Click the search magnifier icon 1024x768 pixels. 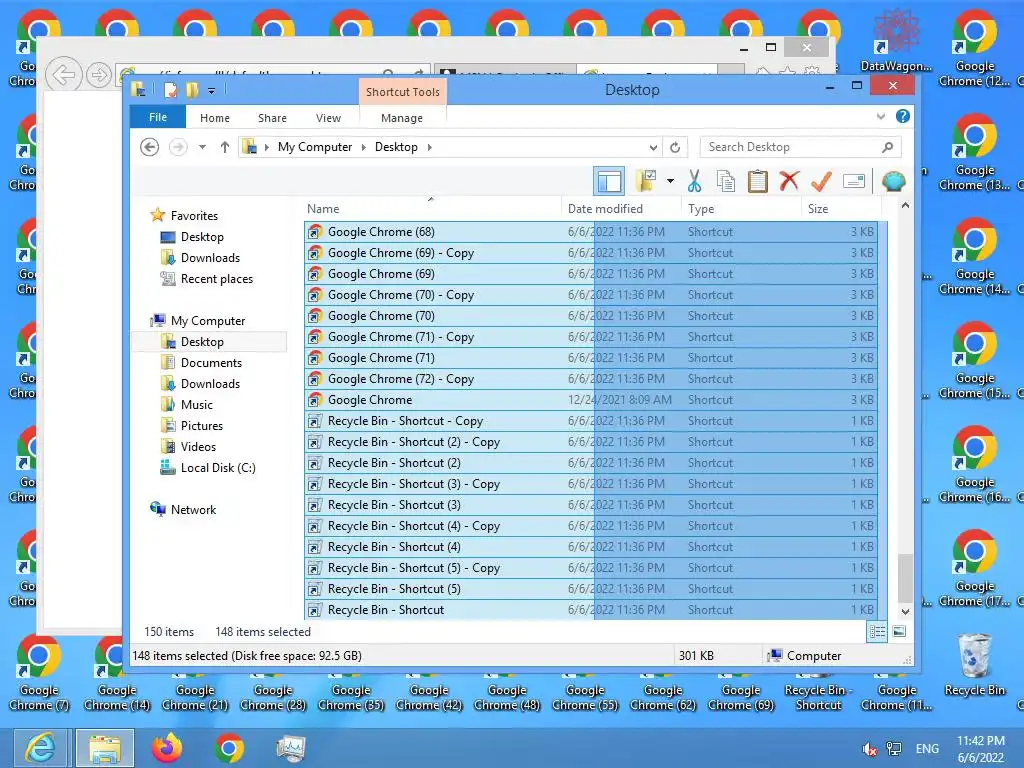[x=887, y=147]
